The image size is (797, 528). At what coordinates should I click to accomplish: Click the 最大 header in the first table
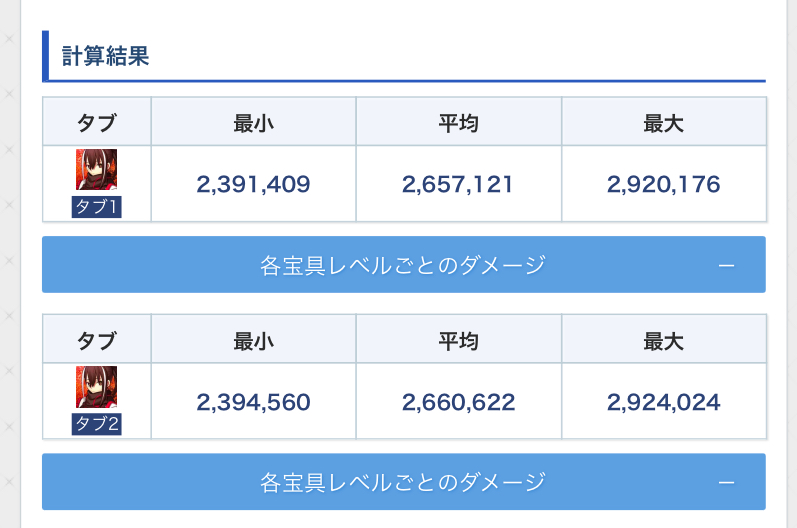click(x=663, y=123)
